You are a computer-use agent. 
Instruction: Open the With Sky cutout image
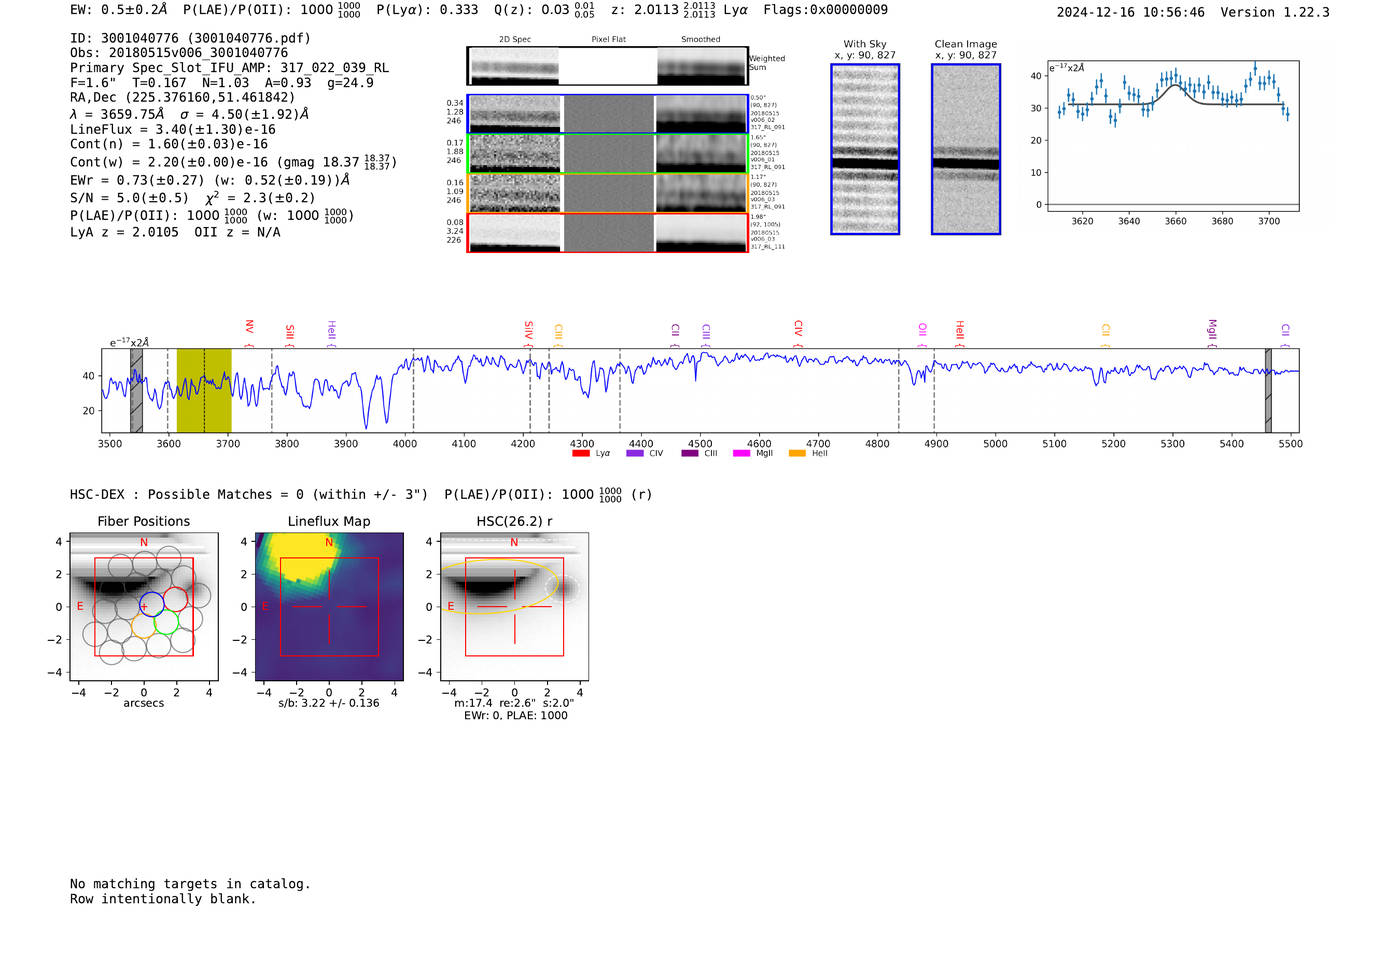(865, 149)
